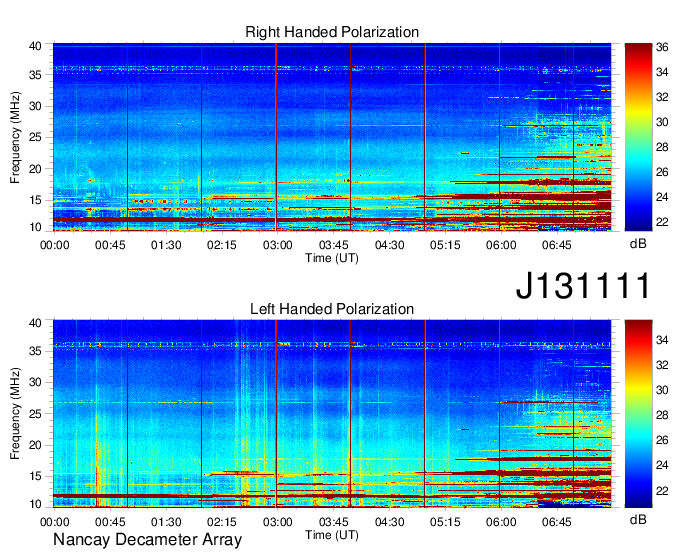The image size is (680, 552).
Task: Click the left-handed plot's color scale bar
Action: (x=638, y=414)
